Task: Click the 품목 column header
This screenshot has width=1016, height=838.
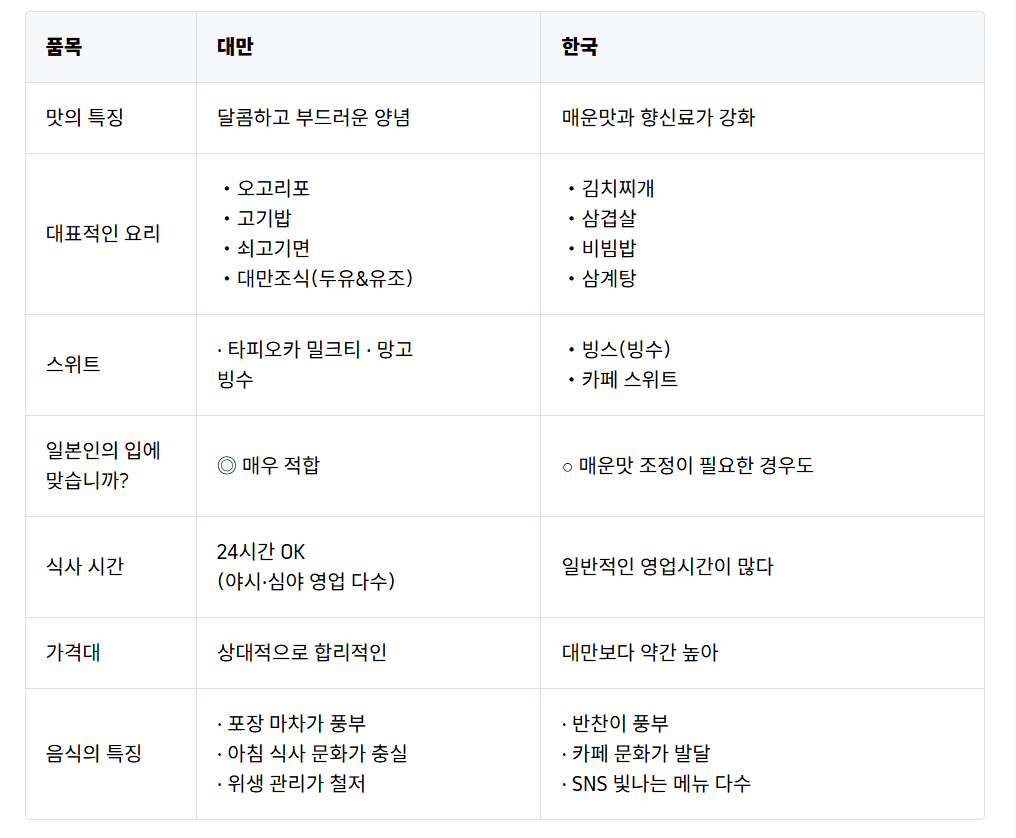Action: [x=64, y=47]
